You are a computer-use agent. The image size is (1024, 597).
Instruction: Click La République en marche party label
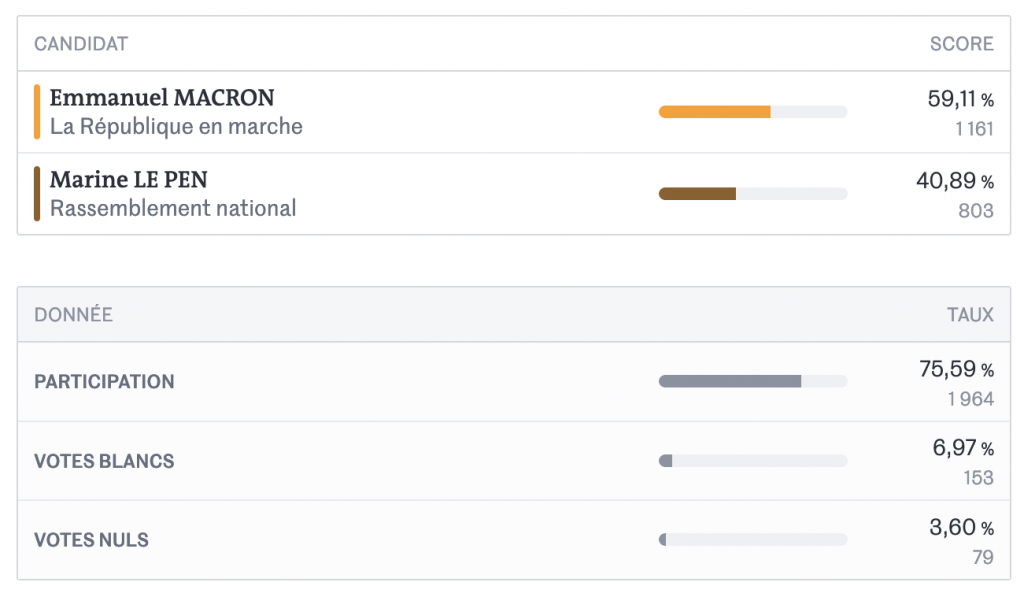pos(176,127)
